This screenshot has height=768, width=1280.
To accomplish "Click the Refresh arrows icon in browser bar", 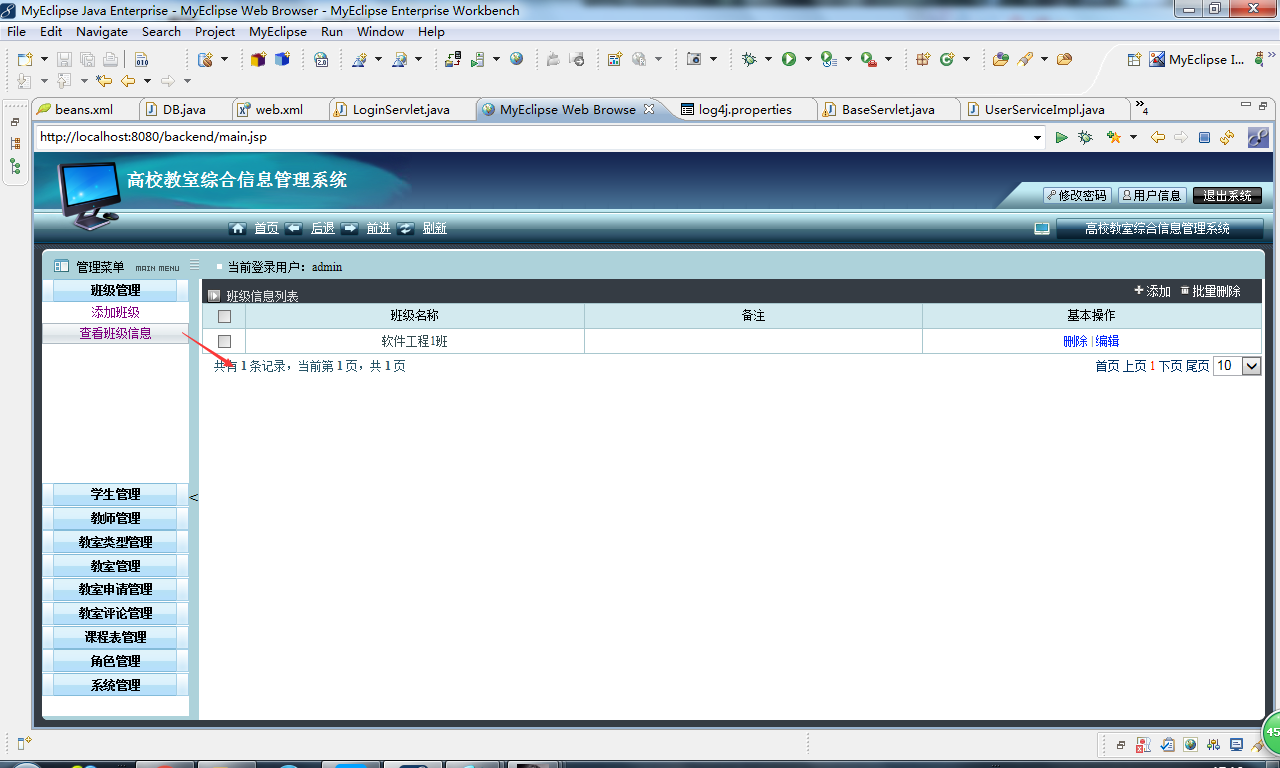I will tap(1227, 137).
